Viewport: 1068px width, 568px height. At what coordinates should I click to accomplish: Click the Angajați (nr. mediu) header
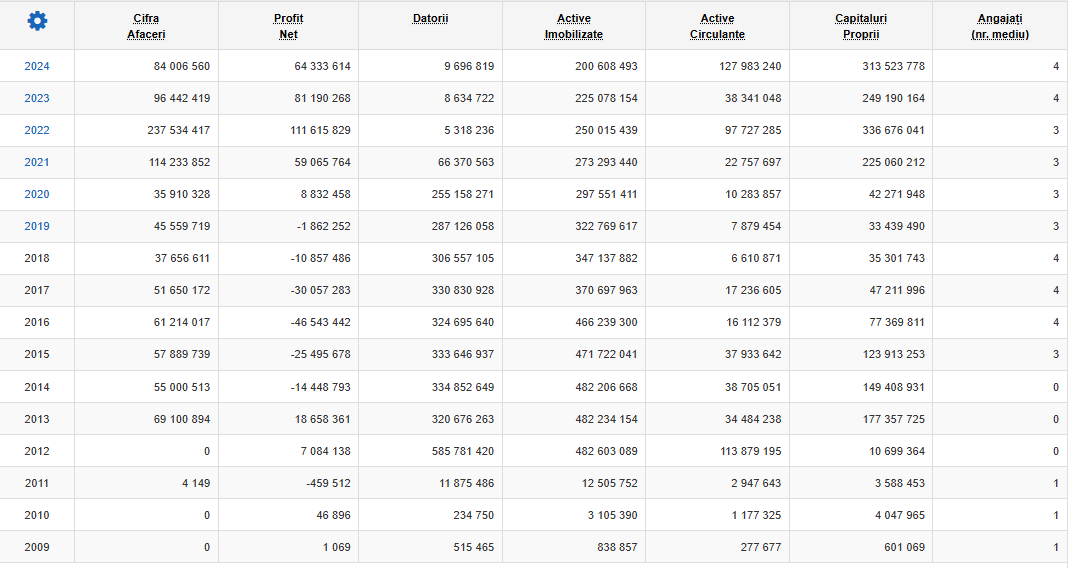(x=1000, y=26)
